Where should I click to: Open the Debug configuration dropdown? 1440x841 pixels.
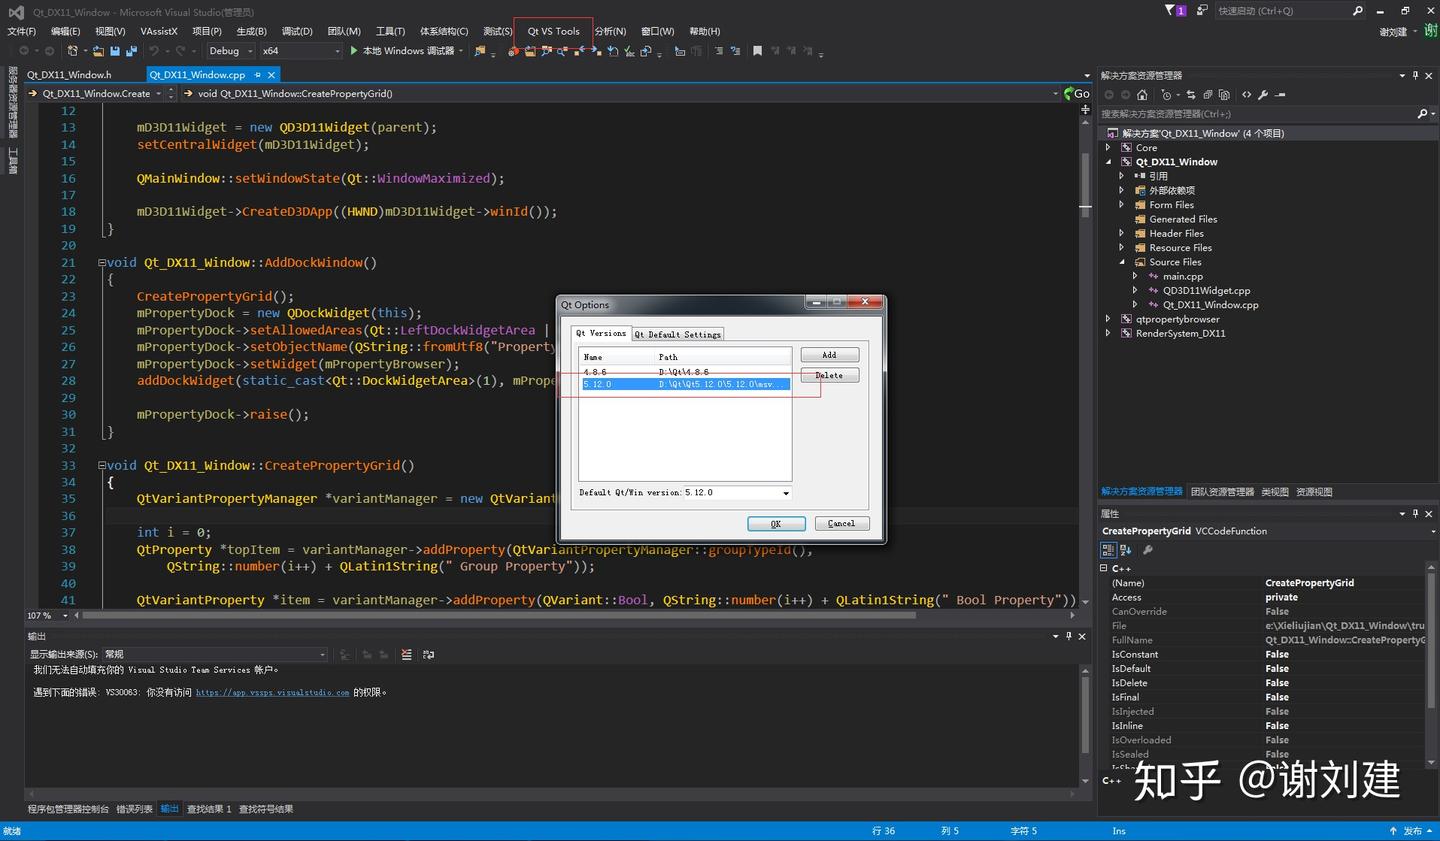(230, 50)
